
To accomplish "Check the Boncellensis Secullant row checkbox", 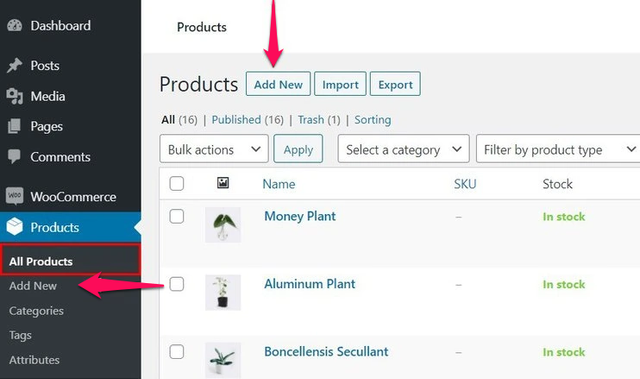I will tap(177, 352).
